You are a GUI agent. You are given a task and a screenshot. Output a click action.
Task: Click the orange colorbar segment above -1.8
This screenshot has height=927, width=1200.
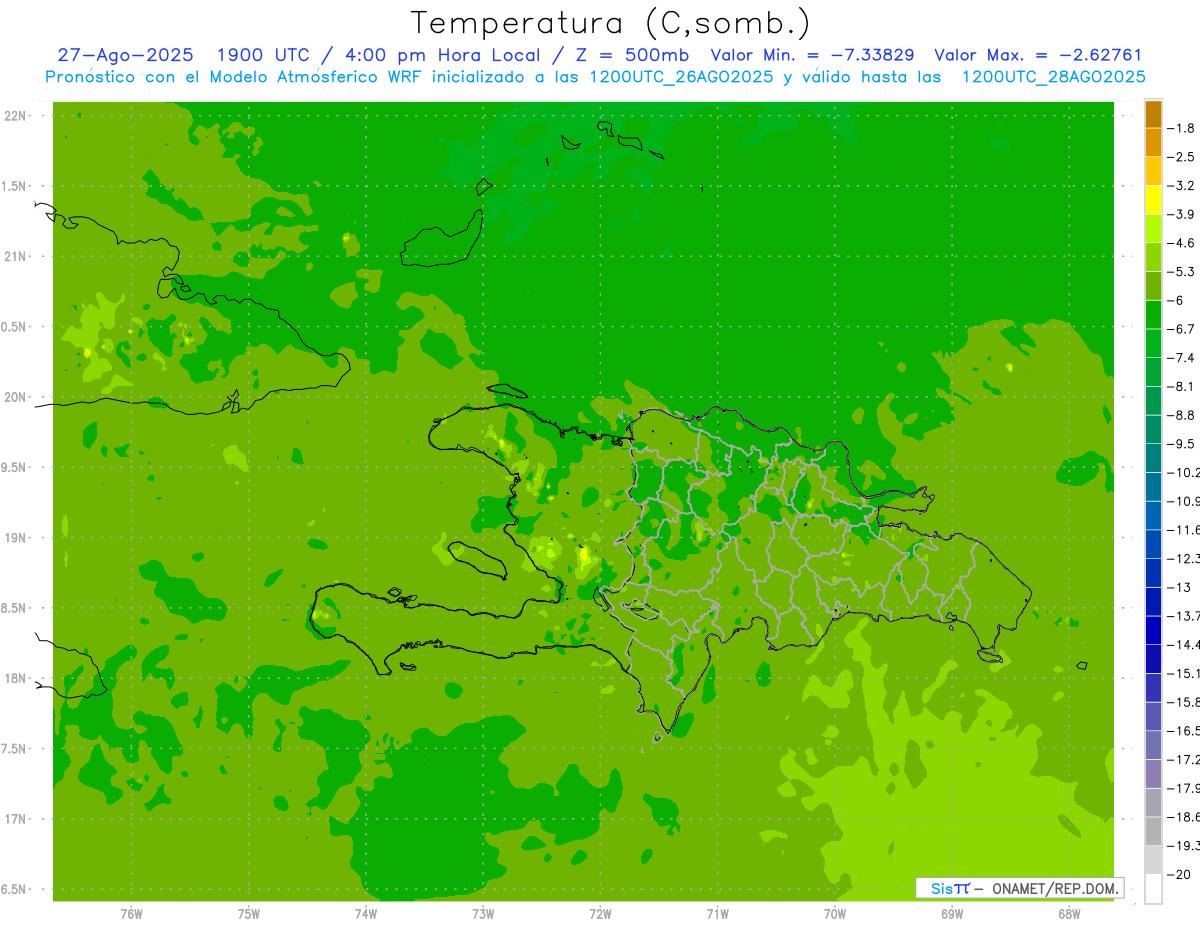tap(1153, 114)
